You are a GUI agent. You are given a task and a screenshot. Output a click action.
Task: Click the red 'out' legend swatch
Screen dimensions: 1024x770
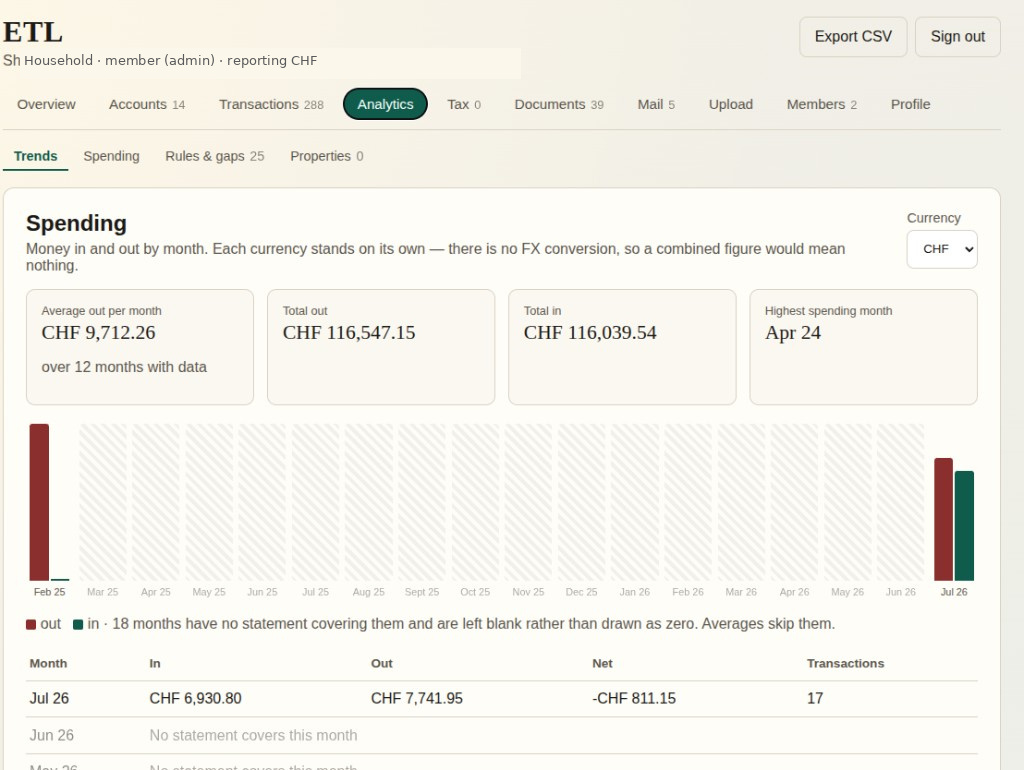coord(31,625)
